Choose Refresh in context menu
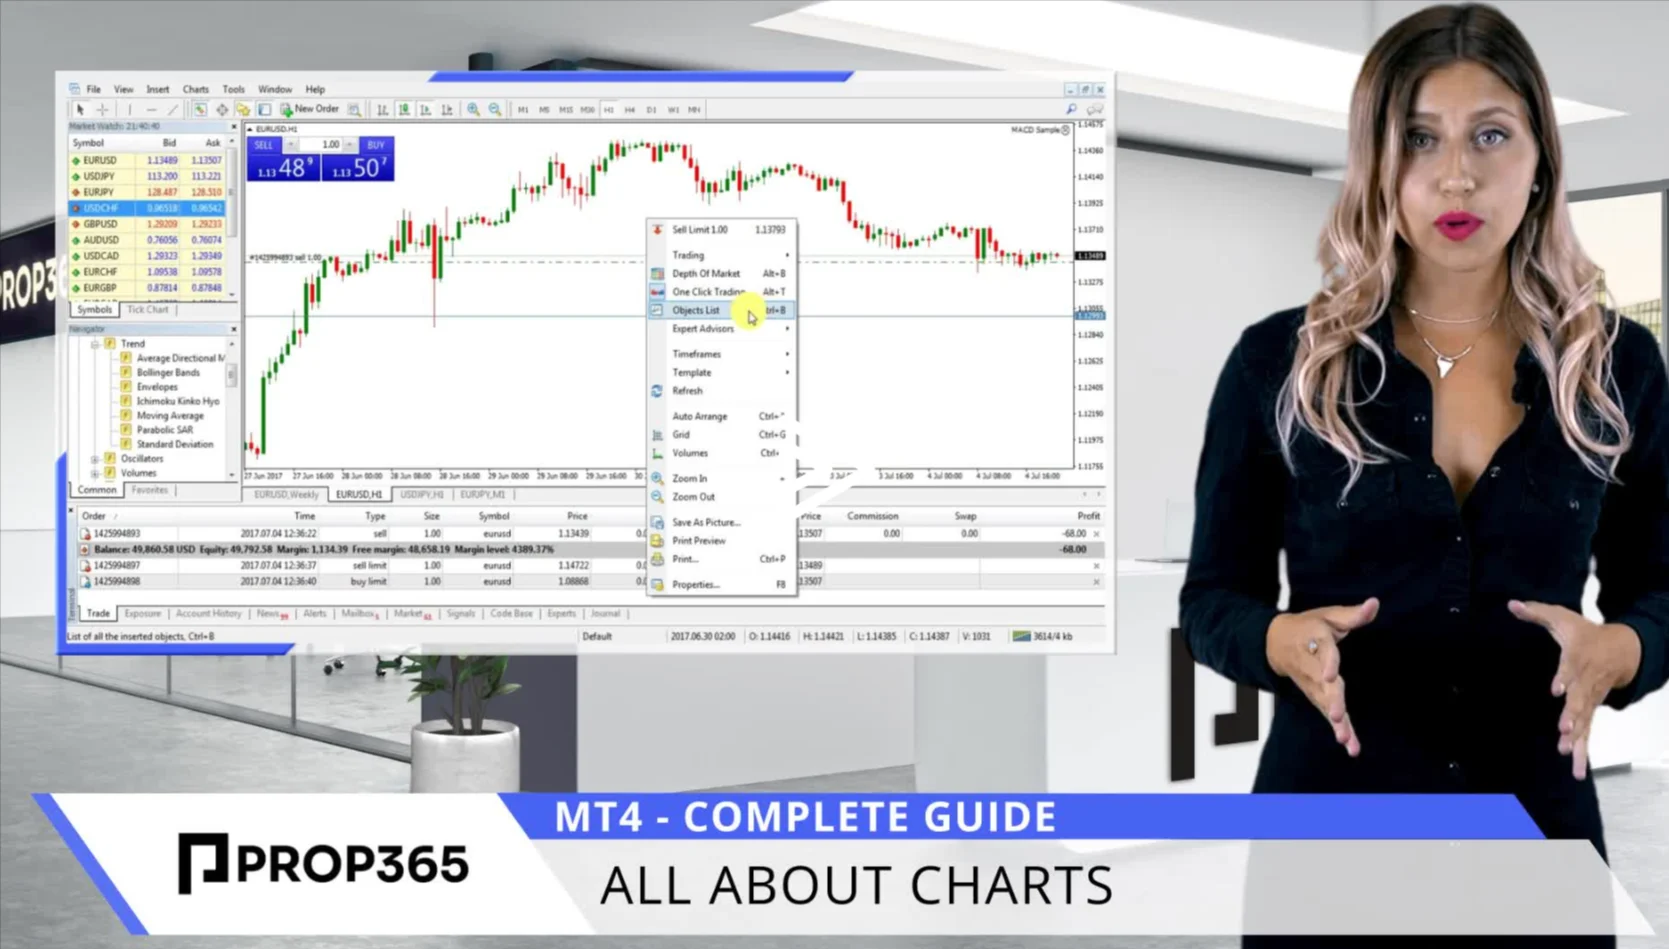This screenshot has width=1669, height=949. point(722,391)
